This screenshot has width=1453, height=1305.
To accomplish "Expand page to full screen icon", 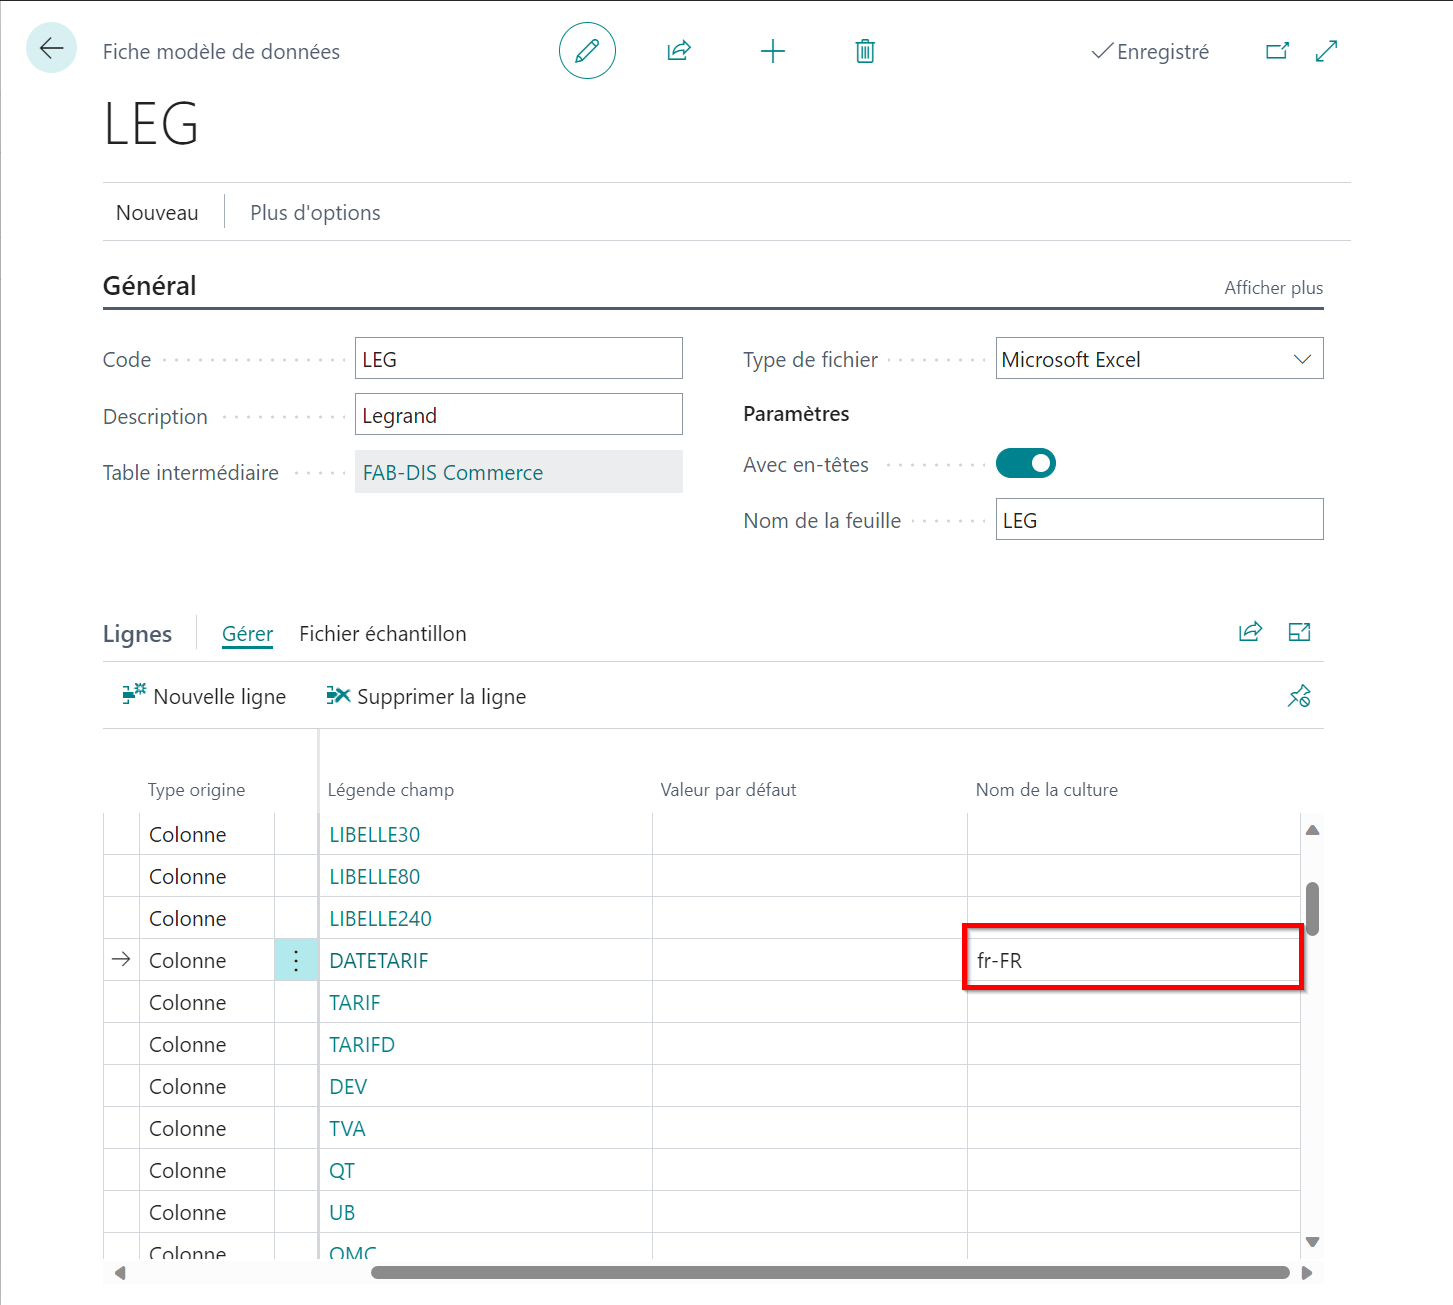I will coord(1327,51).
